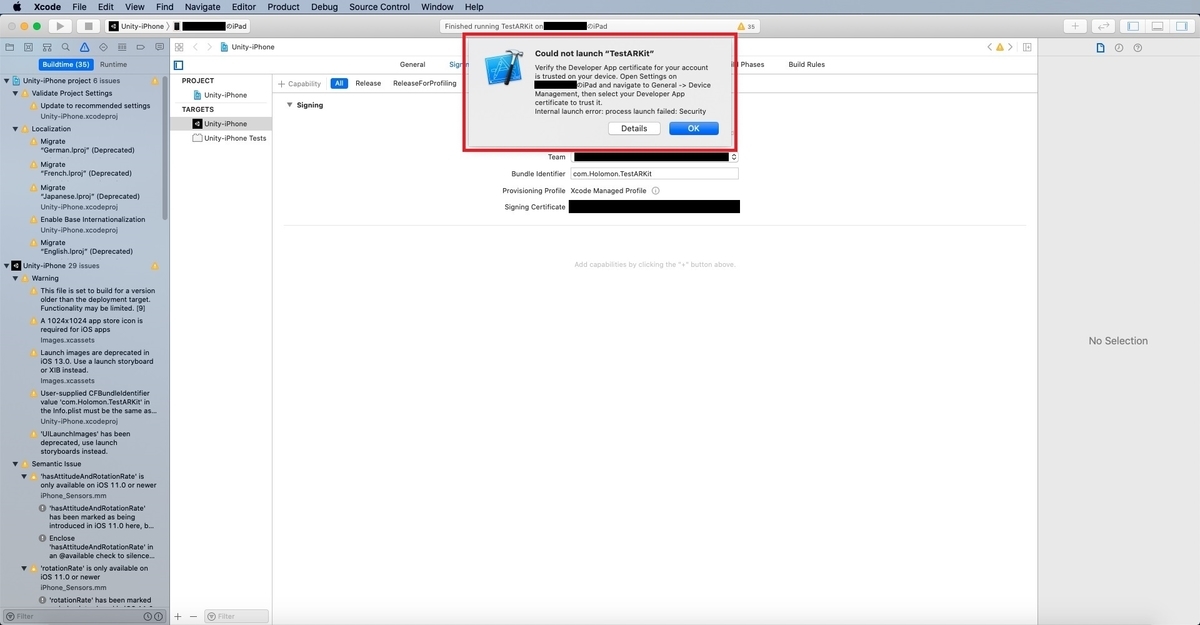
Task: Open the Source Control menu
Action: (379, 7)
